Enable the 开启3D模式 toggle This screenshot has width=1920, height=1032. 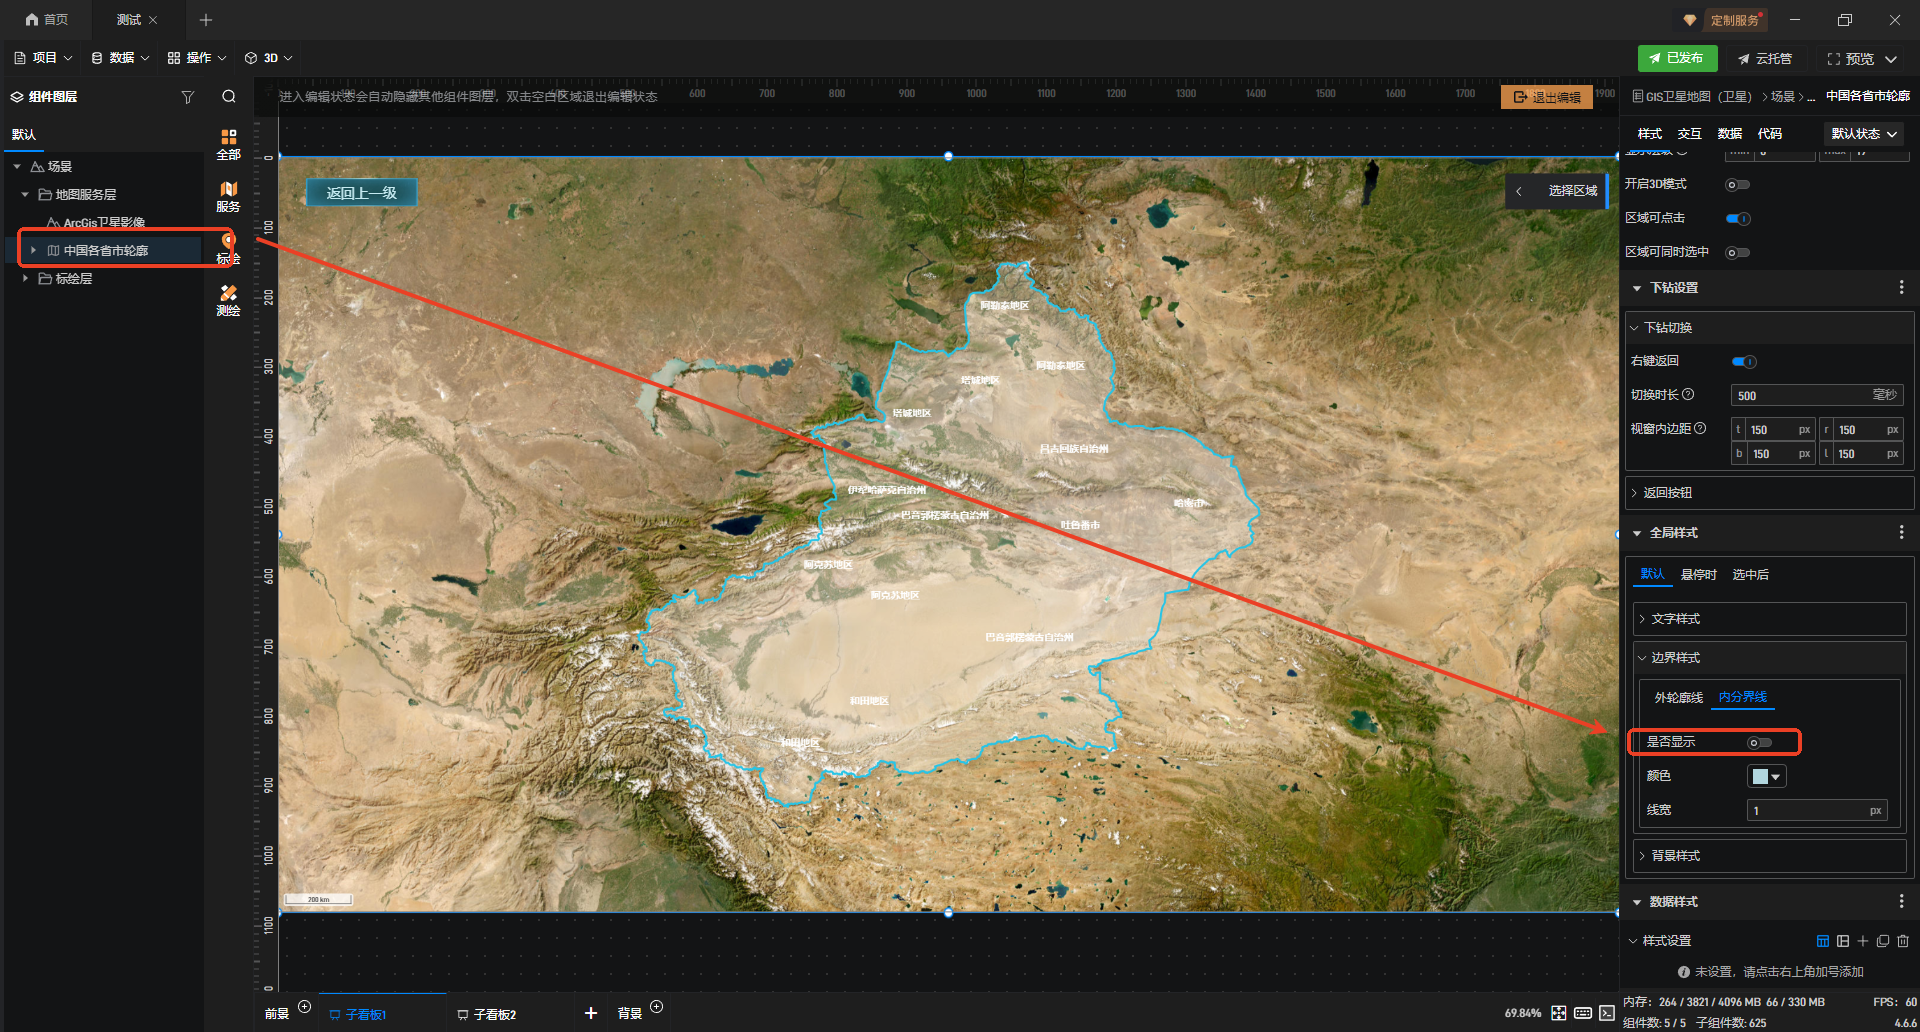tap(1738, 185)
